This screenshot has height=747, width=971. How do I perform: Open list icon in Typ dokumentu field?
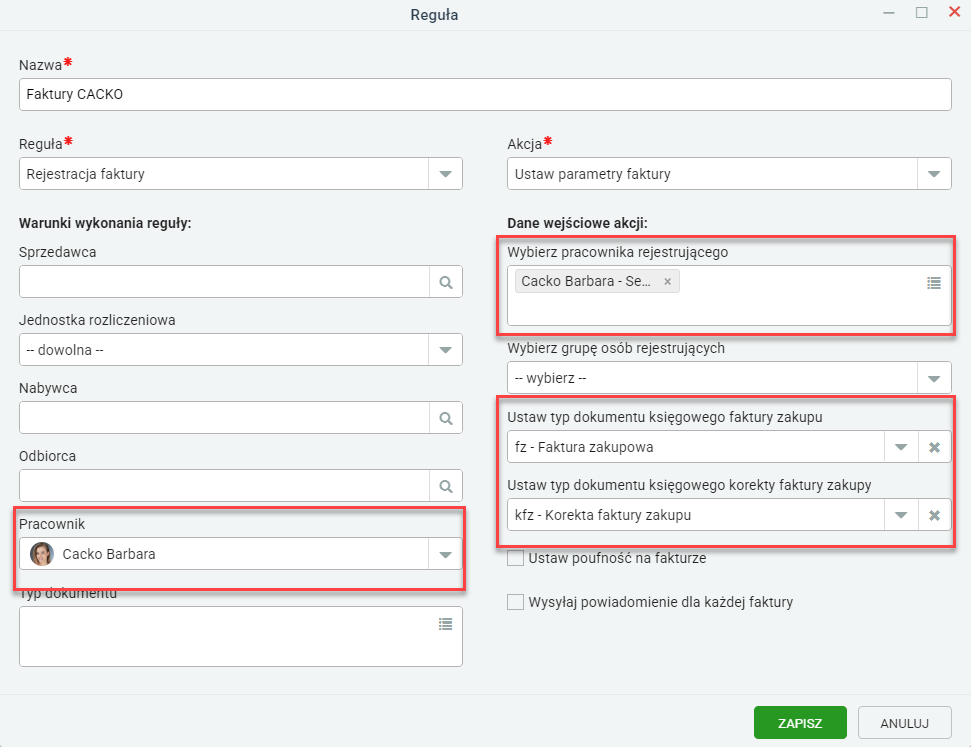(445, 624)
